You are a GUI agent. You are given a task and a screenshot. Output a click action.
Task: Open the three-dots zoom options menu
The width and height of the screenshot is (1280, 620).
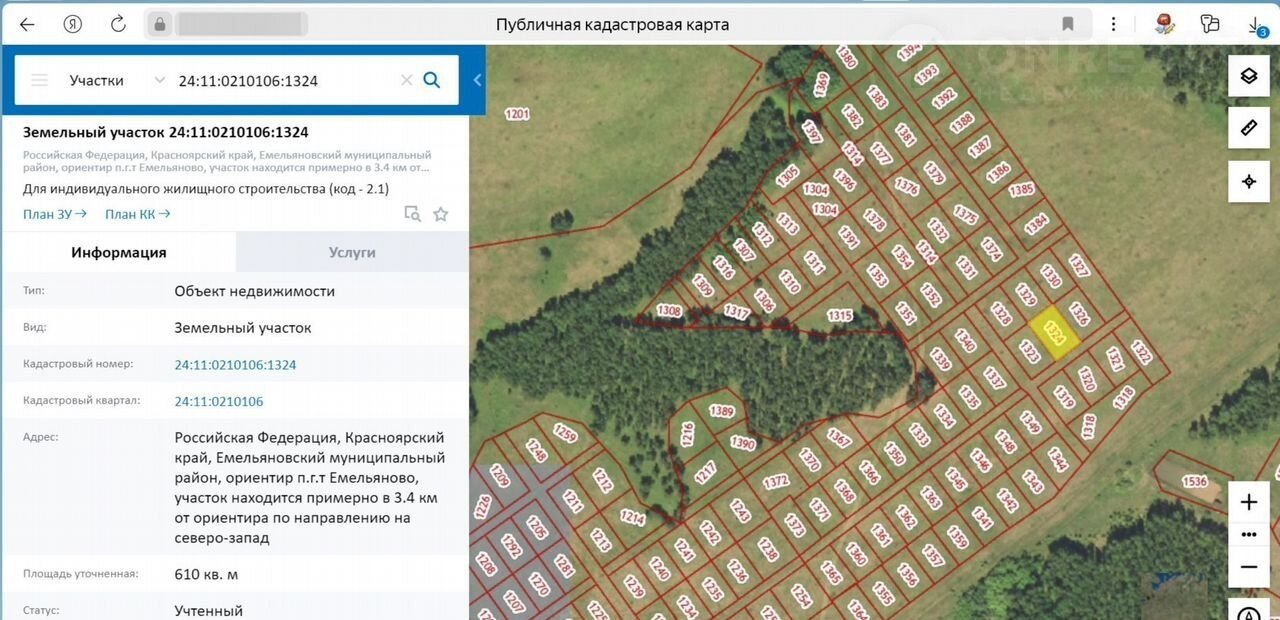tap(1248, 534)
